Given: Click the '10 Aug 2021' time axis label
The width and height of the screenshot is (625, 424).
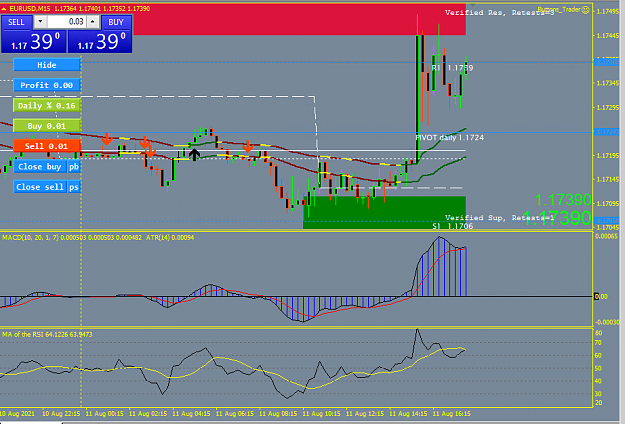Looking at the screenshot, I should coord(17,414).
